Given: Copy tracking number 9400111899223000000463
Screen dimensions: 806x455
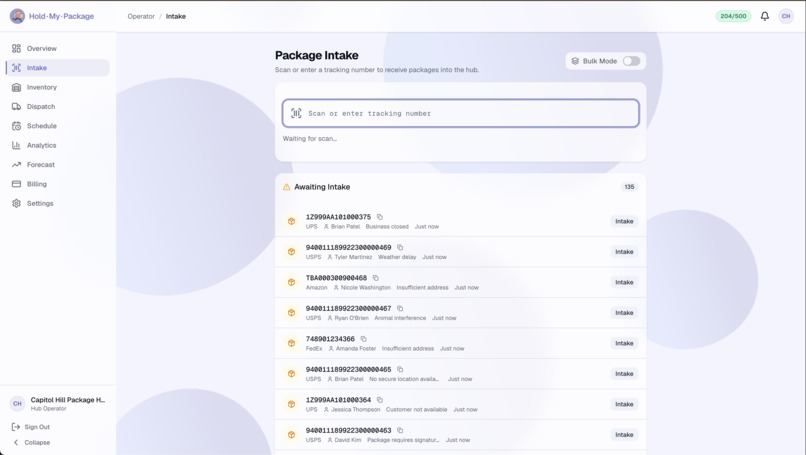Looking at the screenshot, I should click(400, 430).
